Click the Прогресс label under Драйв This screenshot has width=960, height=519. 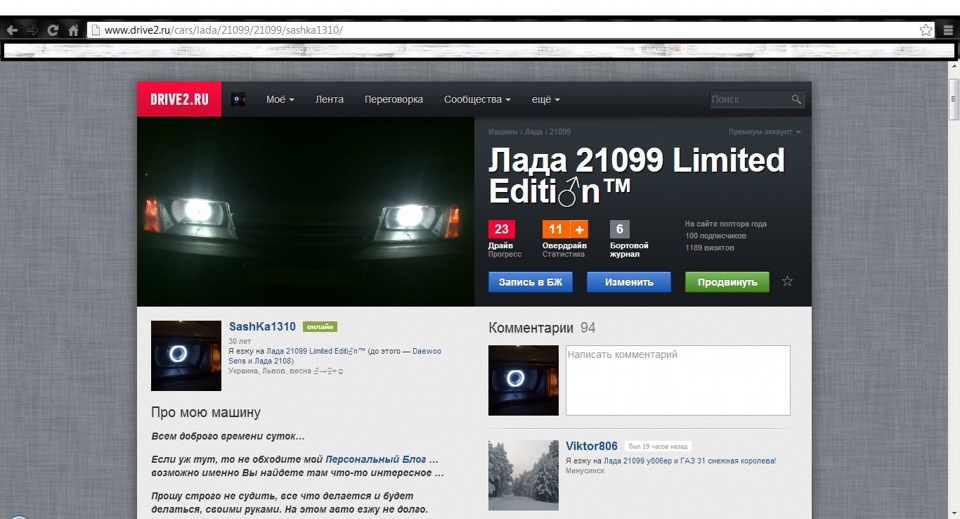(x=504, y=254)
